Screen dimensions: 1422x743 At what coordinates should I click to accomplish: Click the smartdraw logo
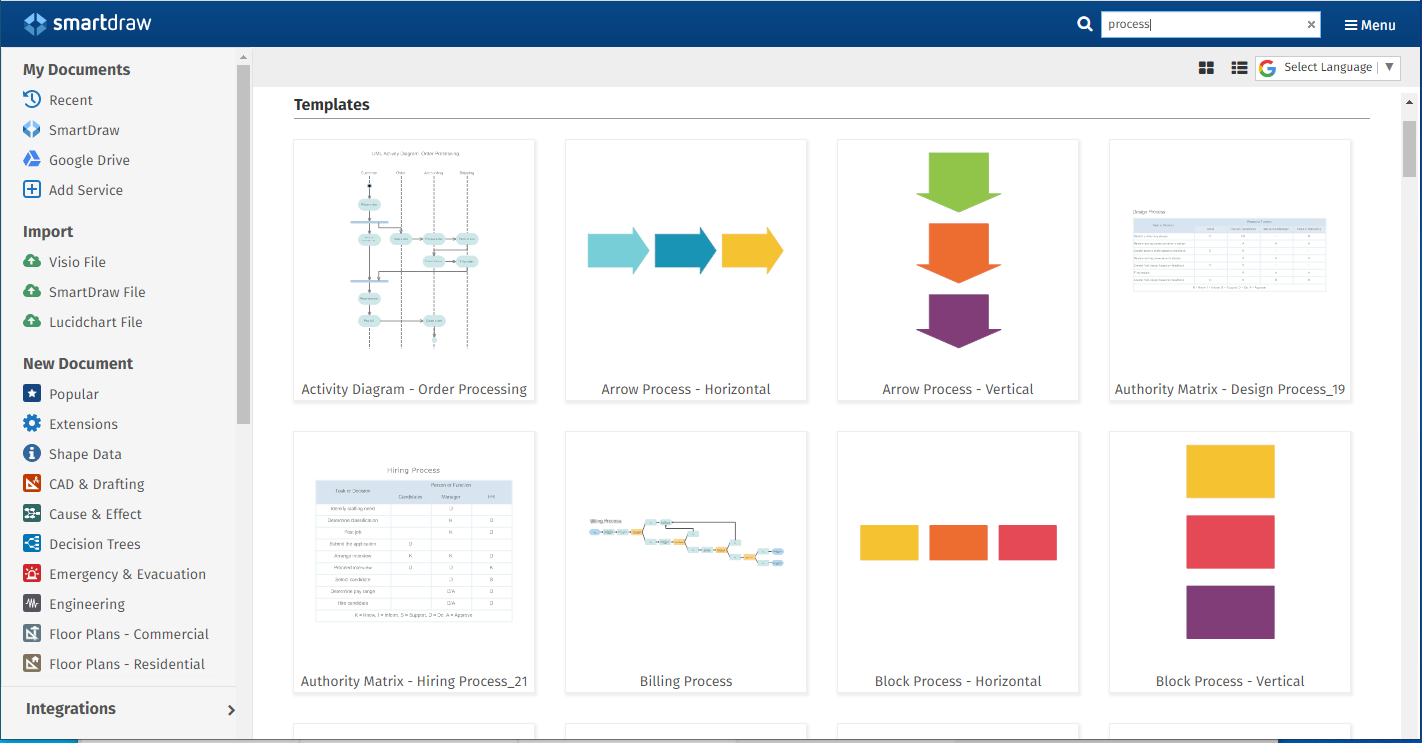click(88, 24)
